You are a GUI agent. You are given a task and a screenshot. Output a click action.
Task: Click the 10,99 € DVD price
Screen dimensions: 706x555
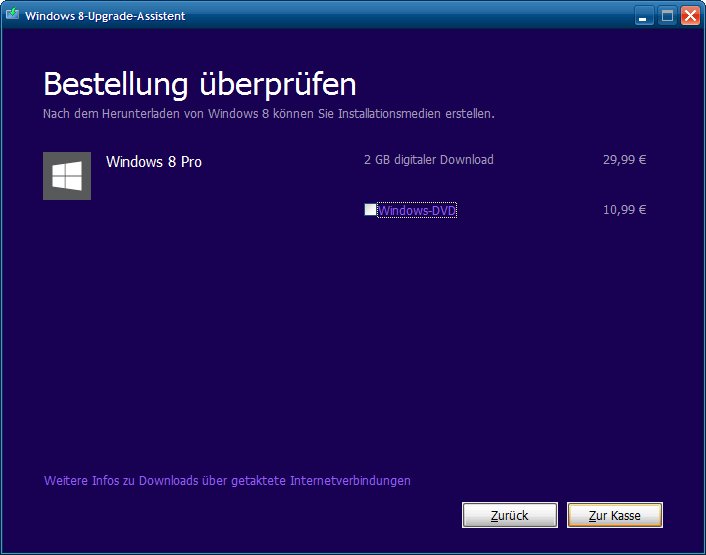click(625, 210)
